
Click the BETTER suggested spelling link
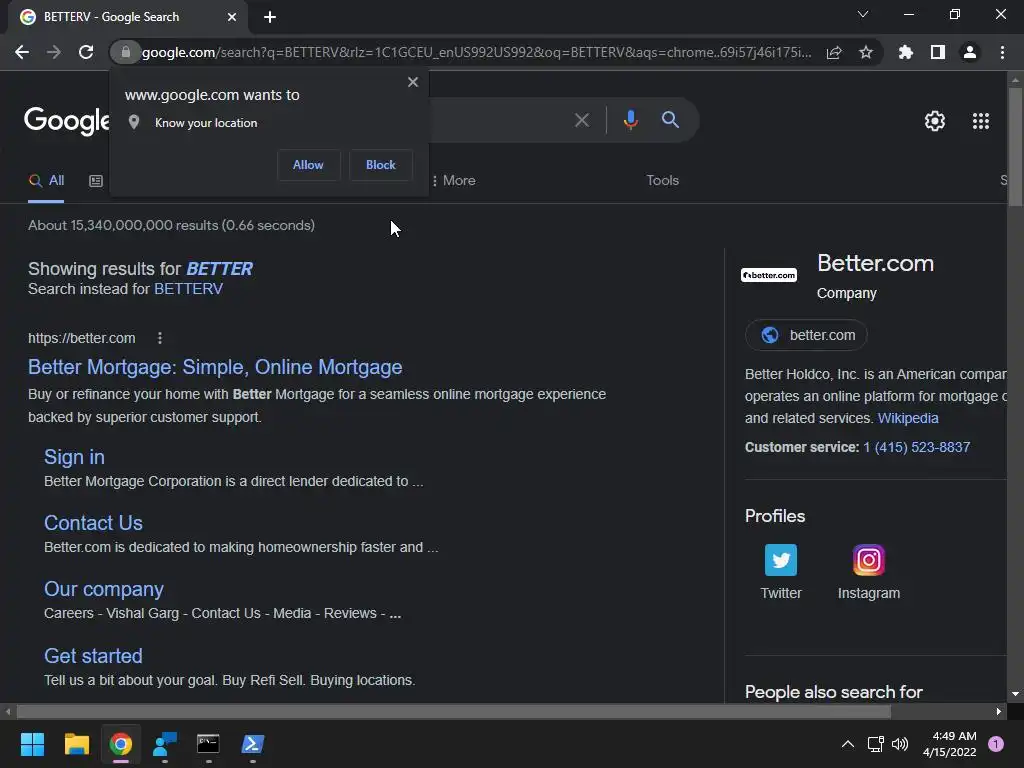(219, 269)
